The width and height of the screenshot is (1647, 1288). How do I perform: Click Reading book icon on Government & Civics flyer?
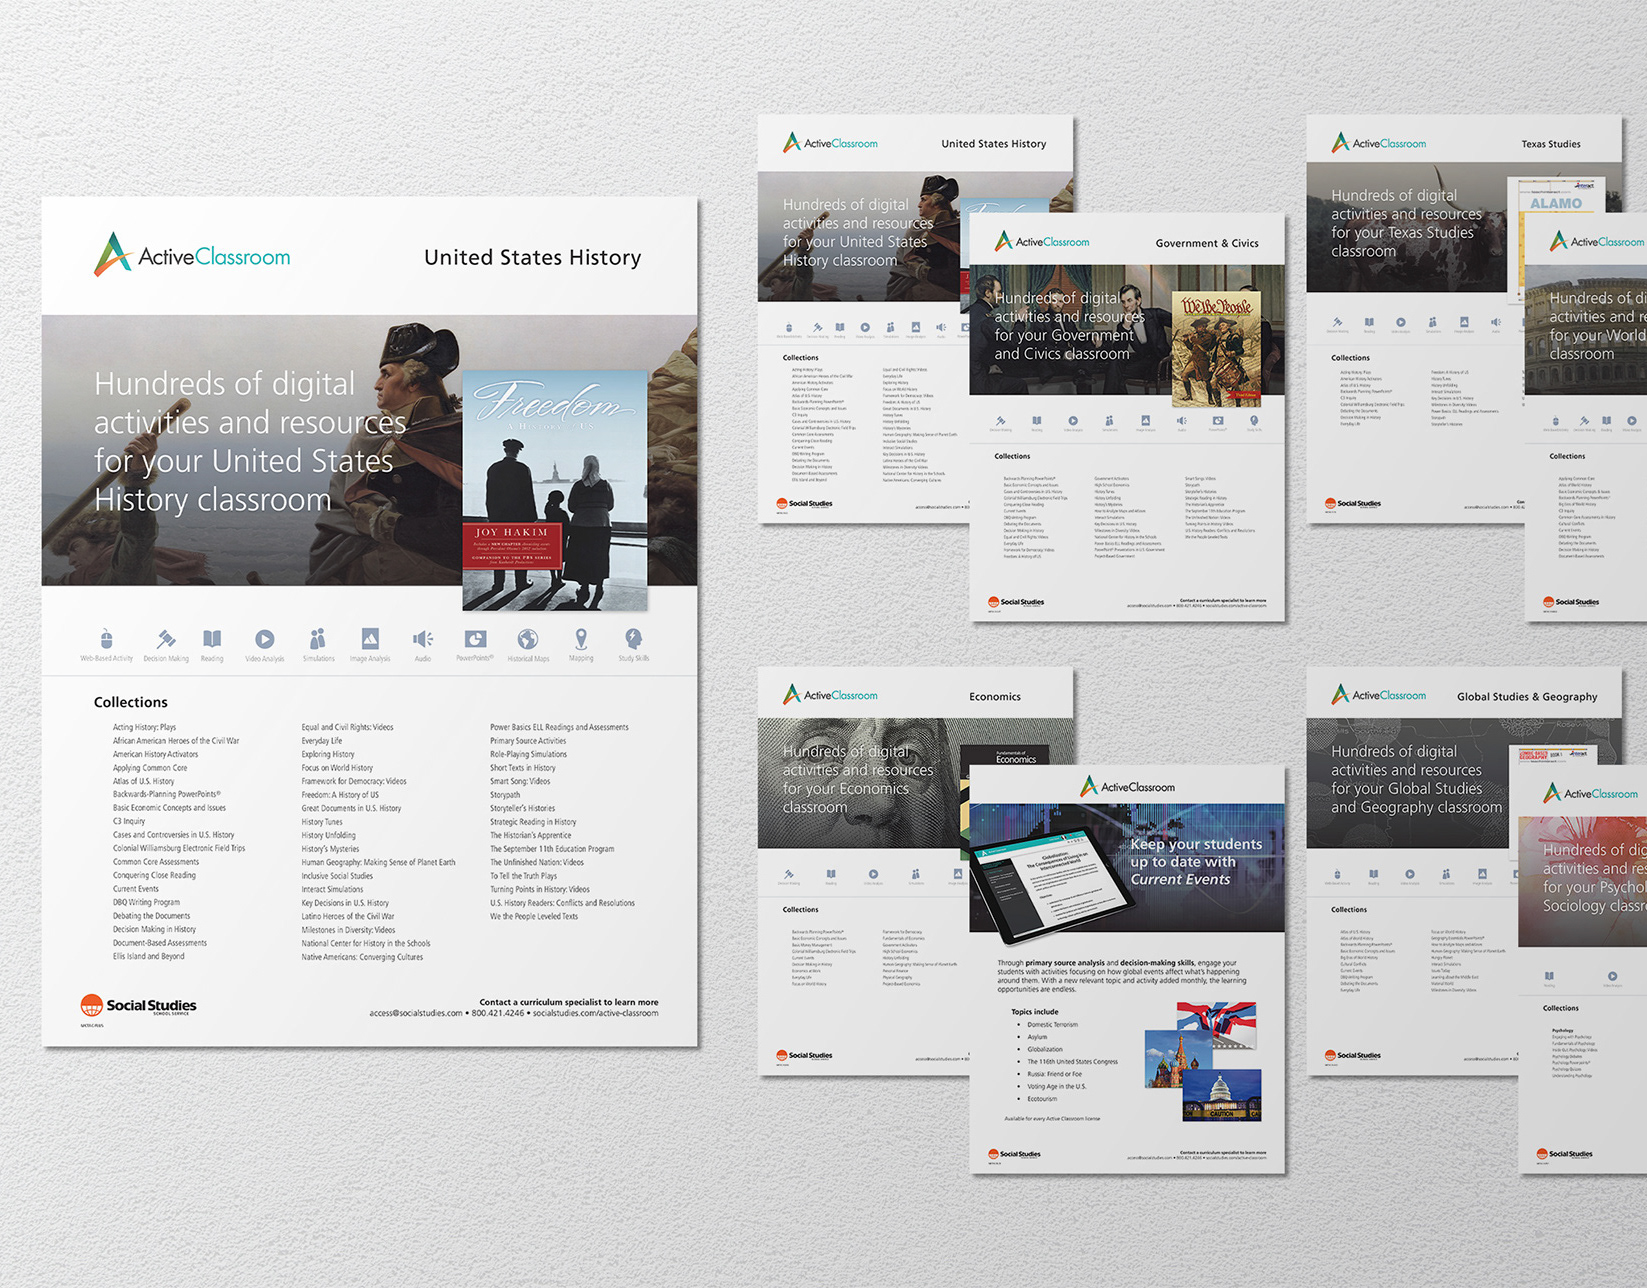[1037, 421]
